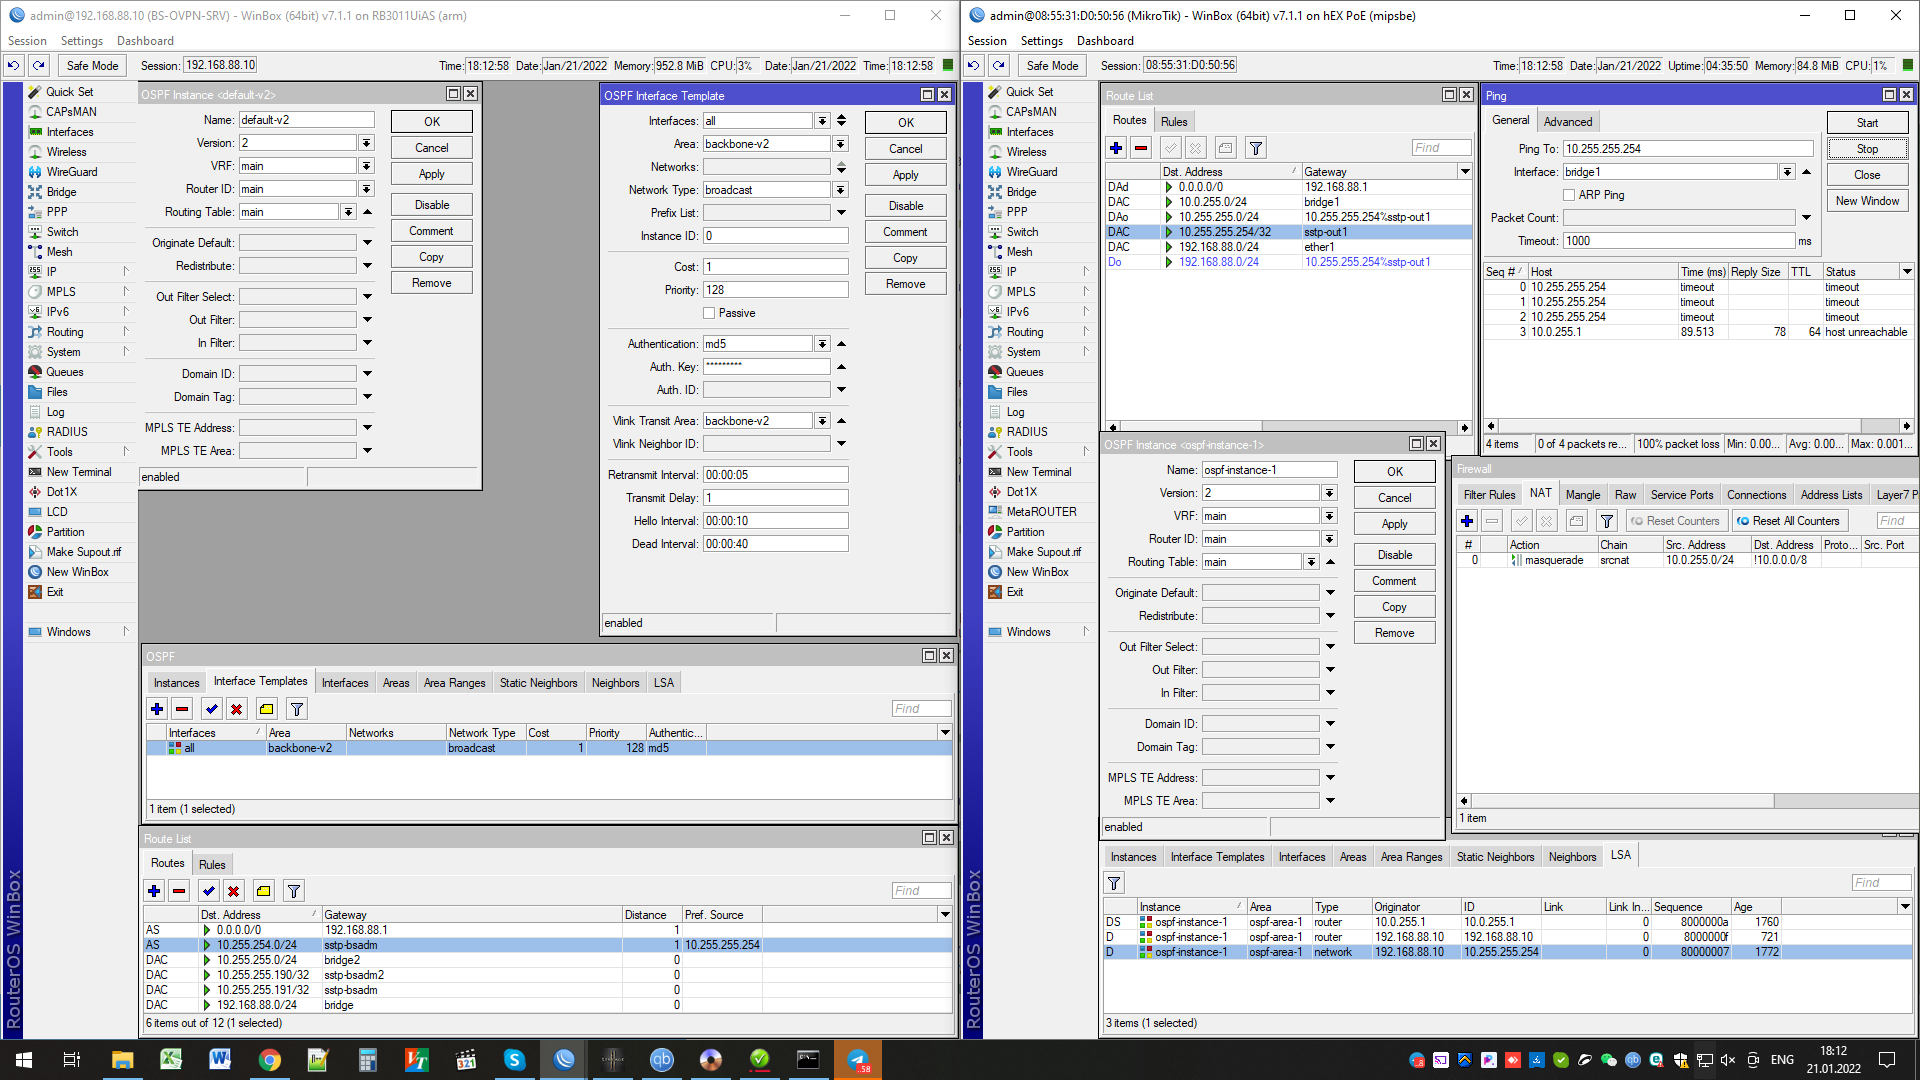Open Google Chrome from the Windows taskbar

pyautogui.click(x=270, y=1060)
